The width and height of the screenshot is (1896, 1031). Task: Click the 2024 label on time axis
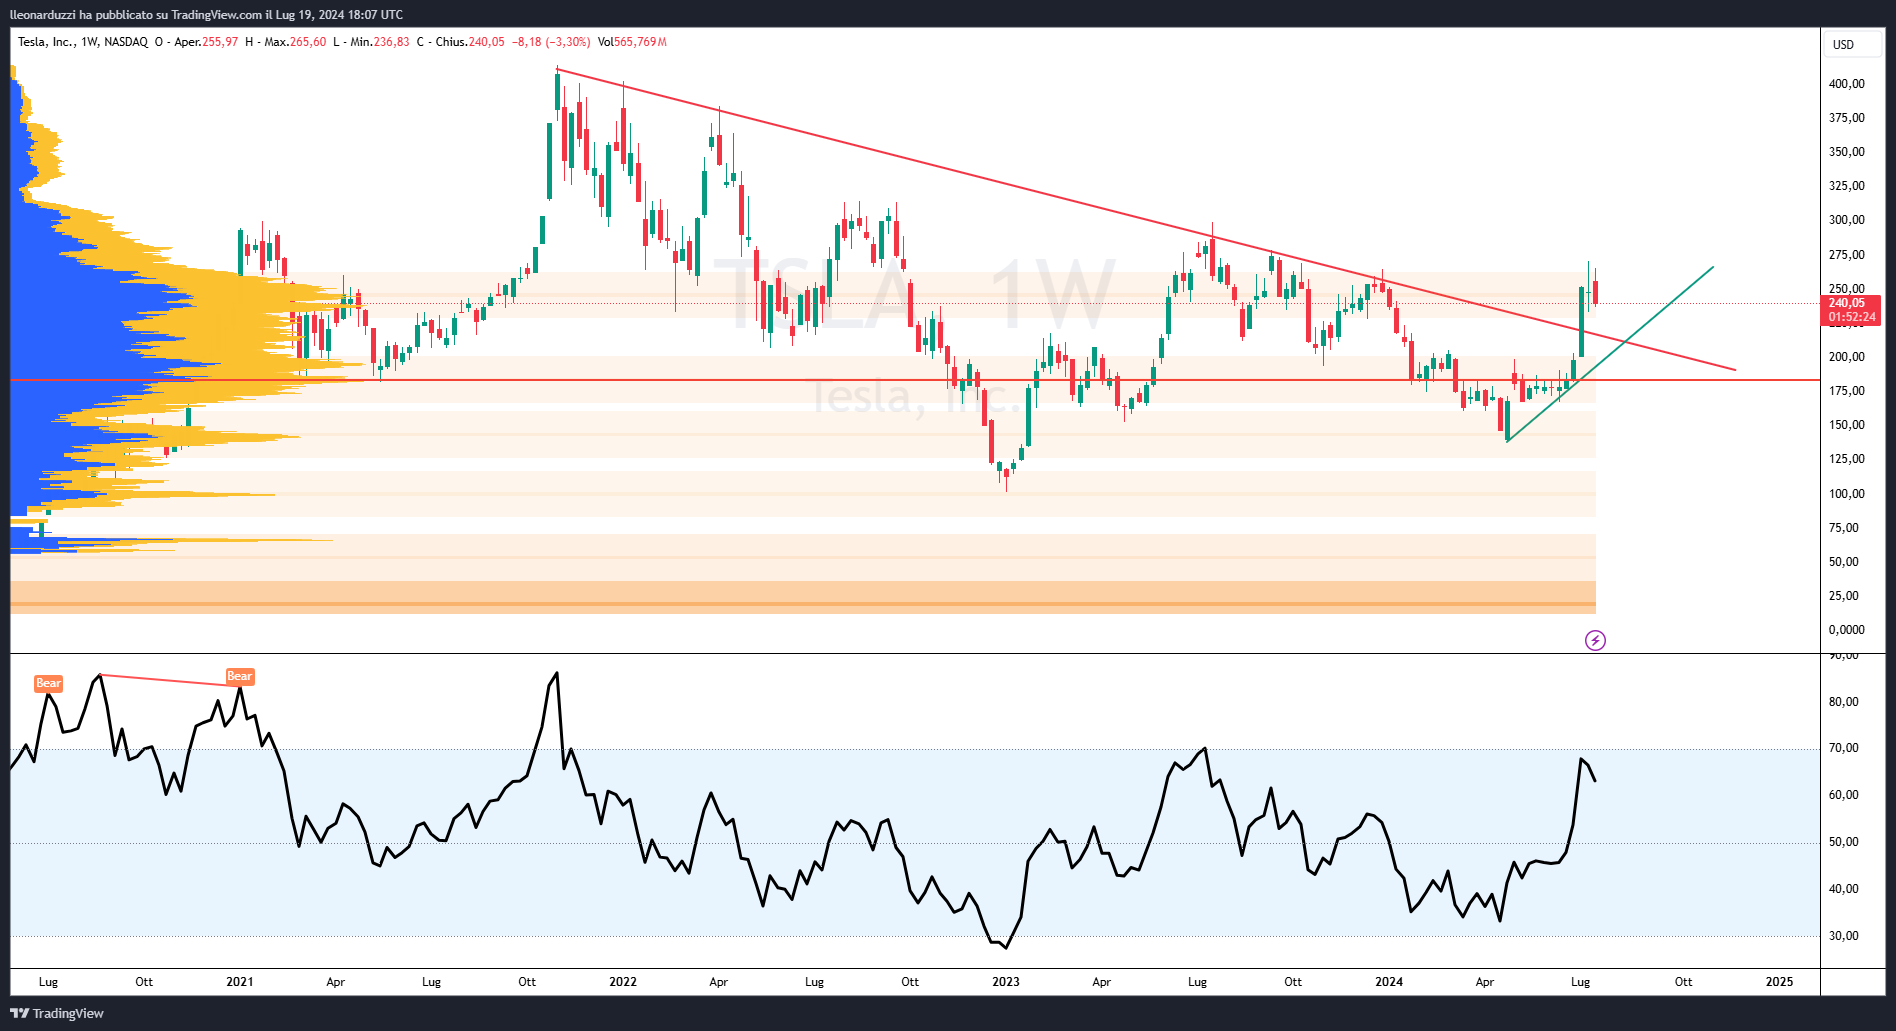coord(1389,982)
